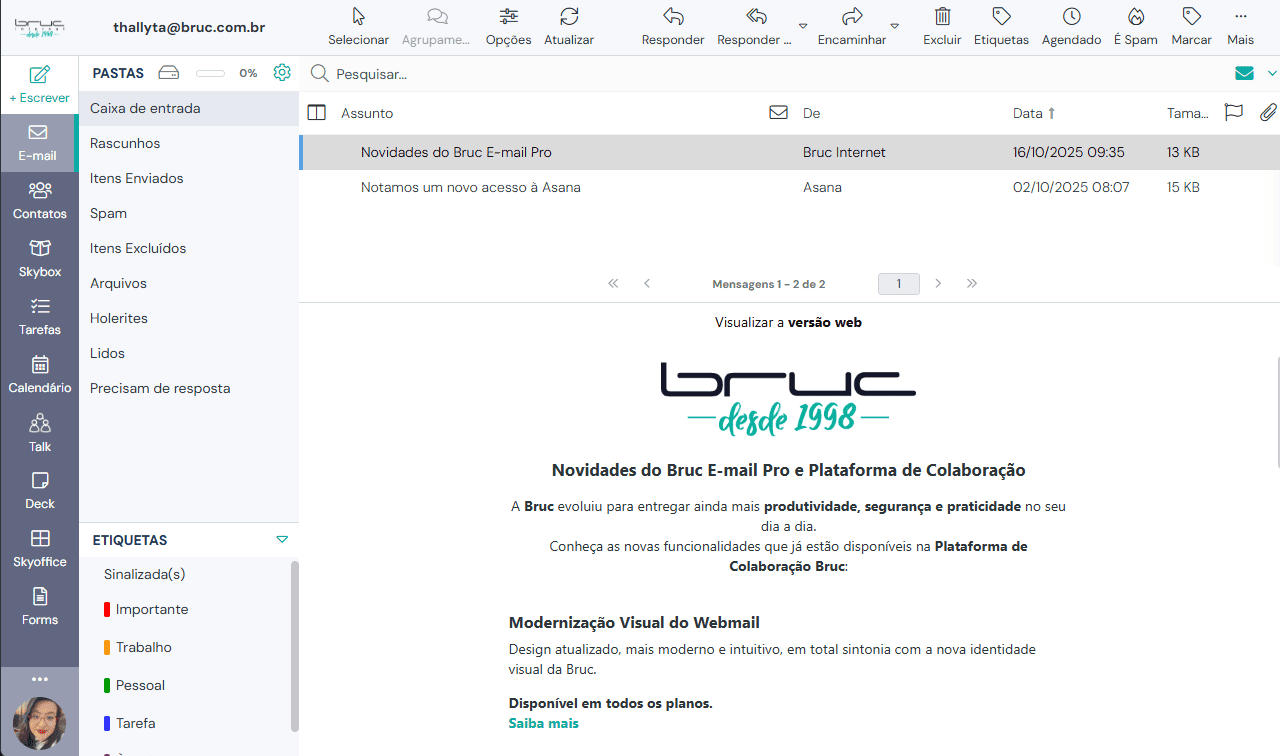Open the Deck app icon
Screen dimensions: 1280x756
coord(40,481)
